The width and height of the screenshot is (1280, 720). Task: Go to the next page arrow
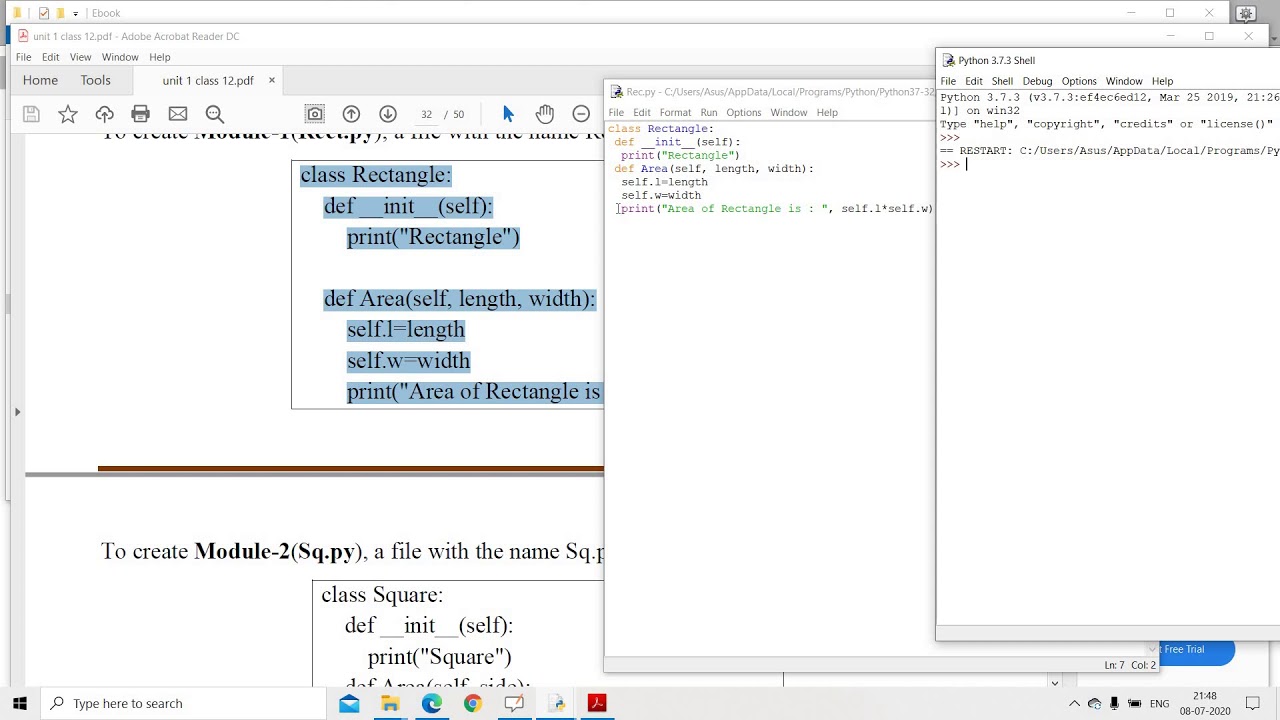coord(388,114)
